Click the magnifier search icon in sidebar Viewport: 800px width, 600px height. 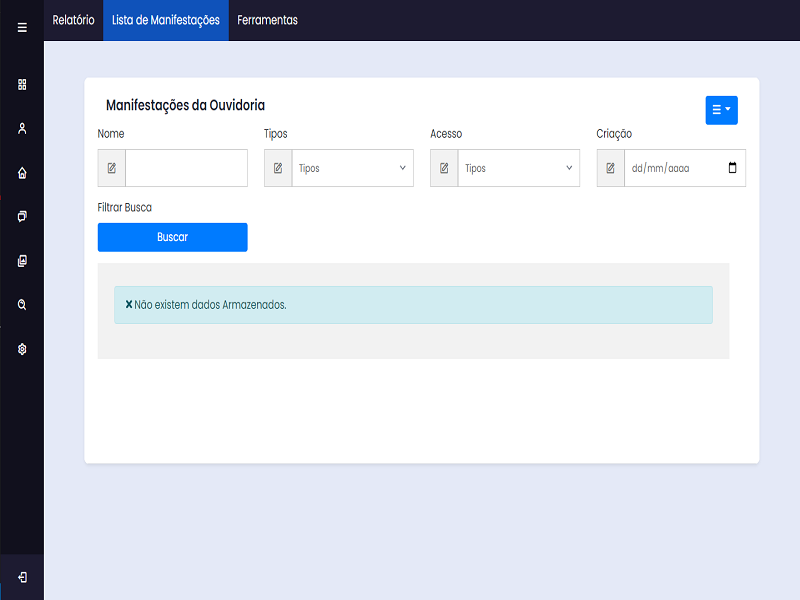point(22,304)
